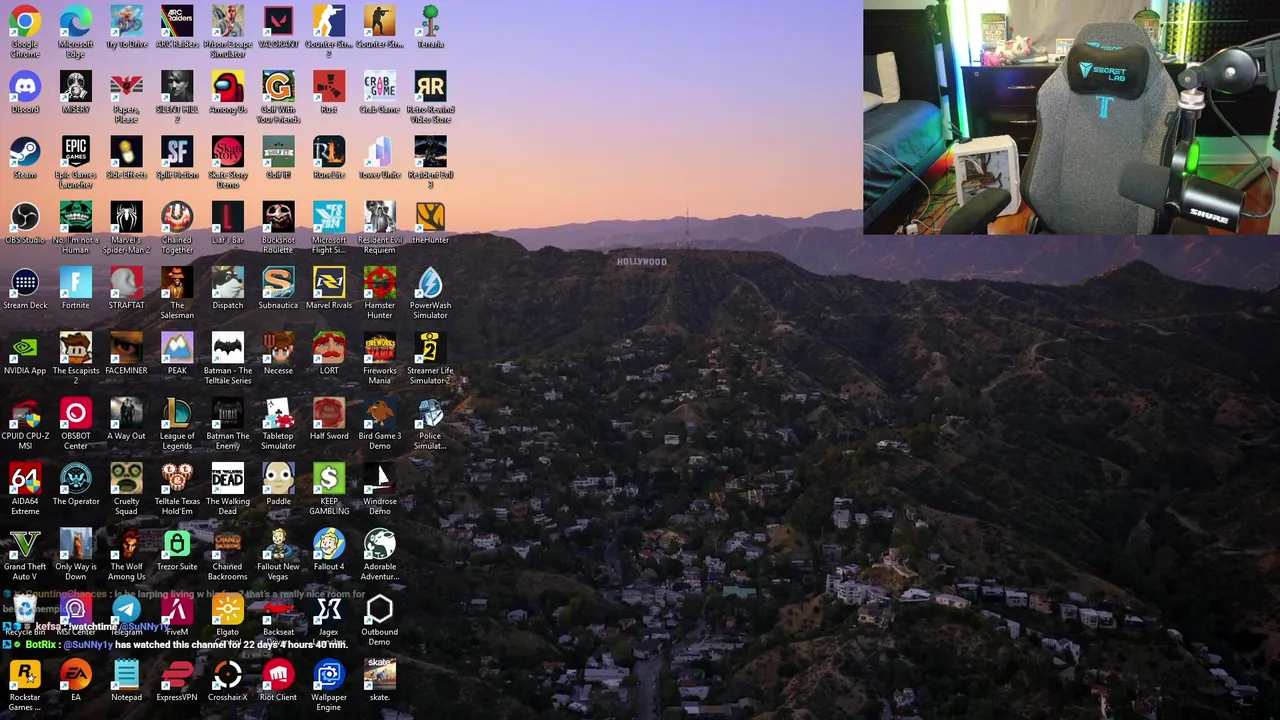
Task: Click the OBSBOT Center icon
Action: (76, 423)
